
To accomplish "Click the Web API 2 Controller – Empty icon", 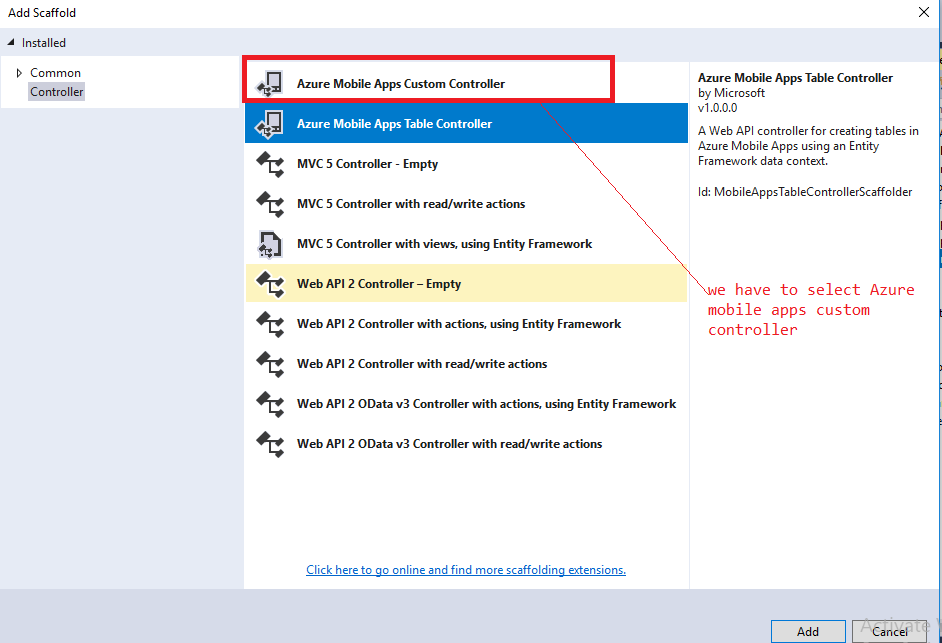I will tap(270, 284).
